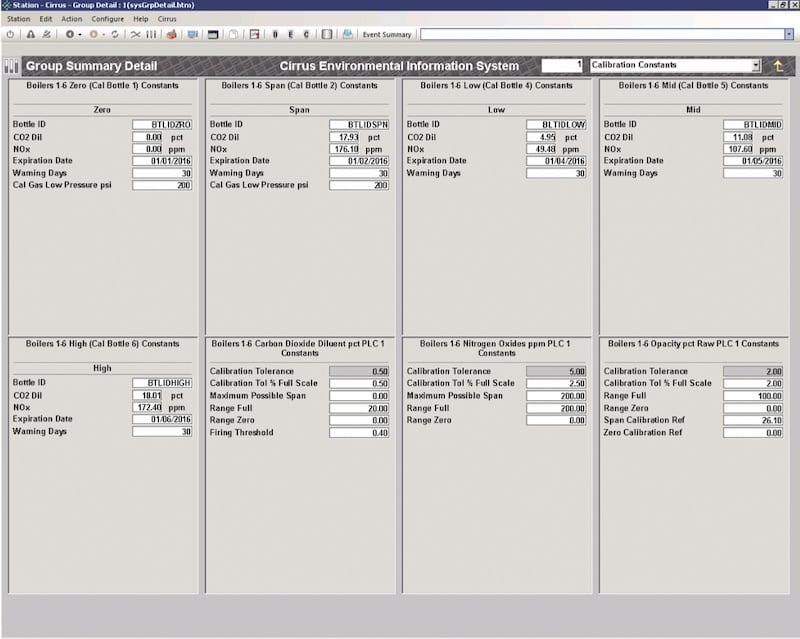This screenshot has width=800, height=639.
Task: Click the 'C' toolbar icon
Action: pyautogui.click(x=306, y=34)
